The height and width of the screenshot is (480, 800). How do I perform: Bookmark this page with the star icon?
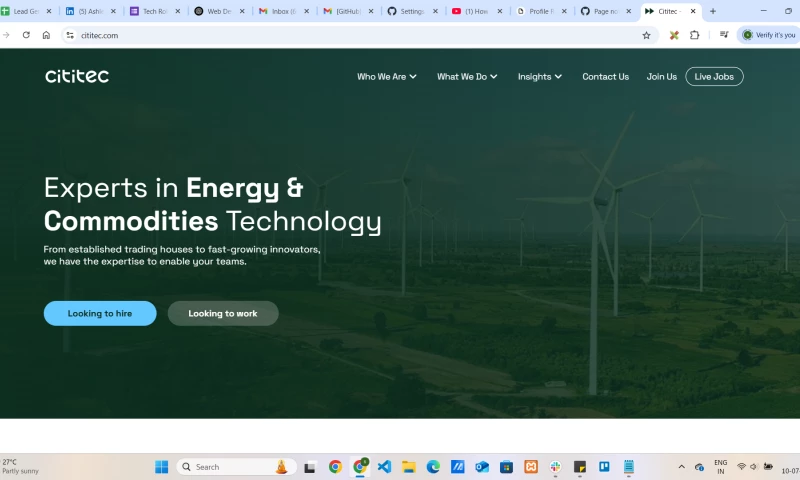point(646,35)
